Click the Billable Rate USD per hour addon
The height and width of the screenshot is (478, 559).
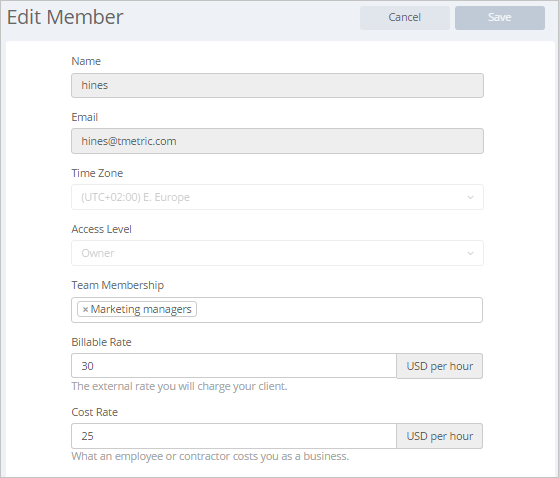click(x=440, y=366)
